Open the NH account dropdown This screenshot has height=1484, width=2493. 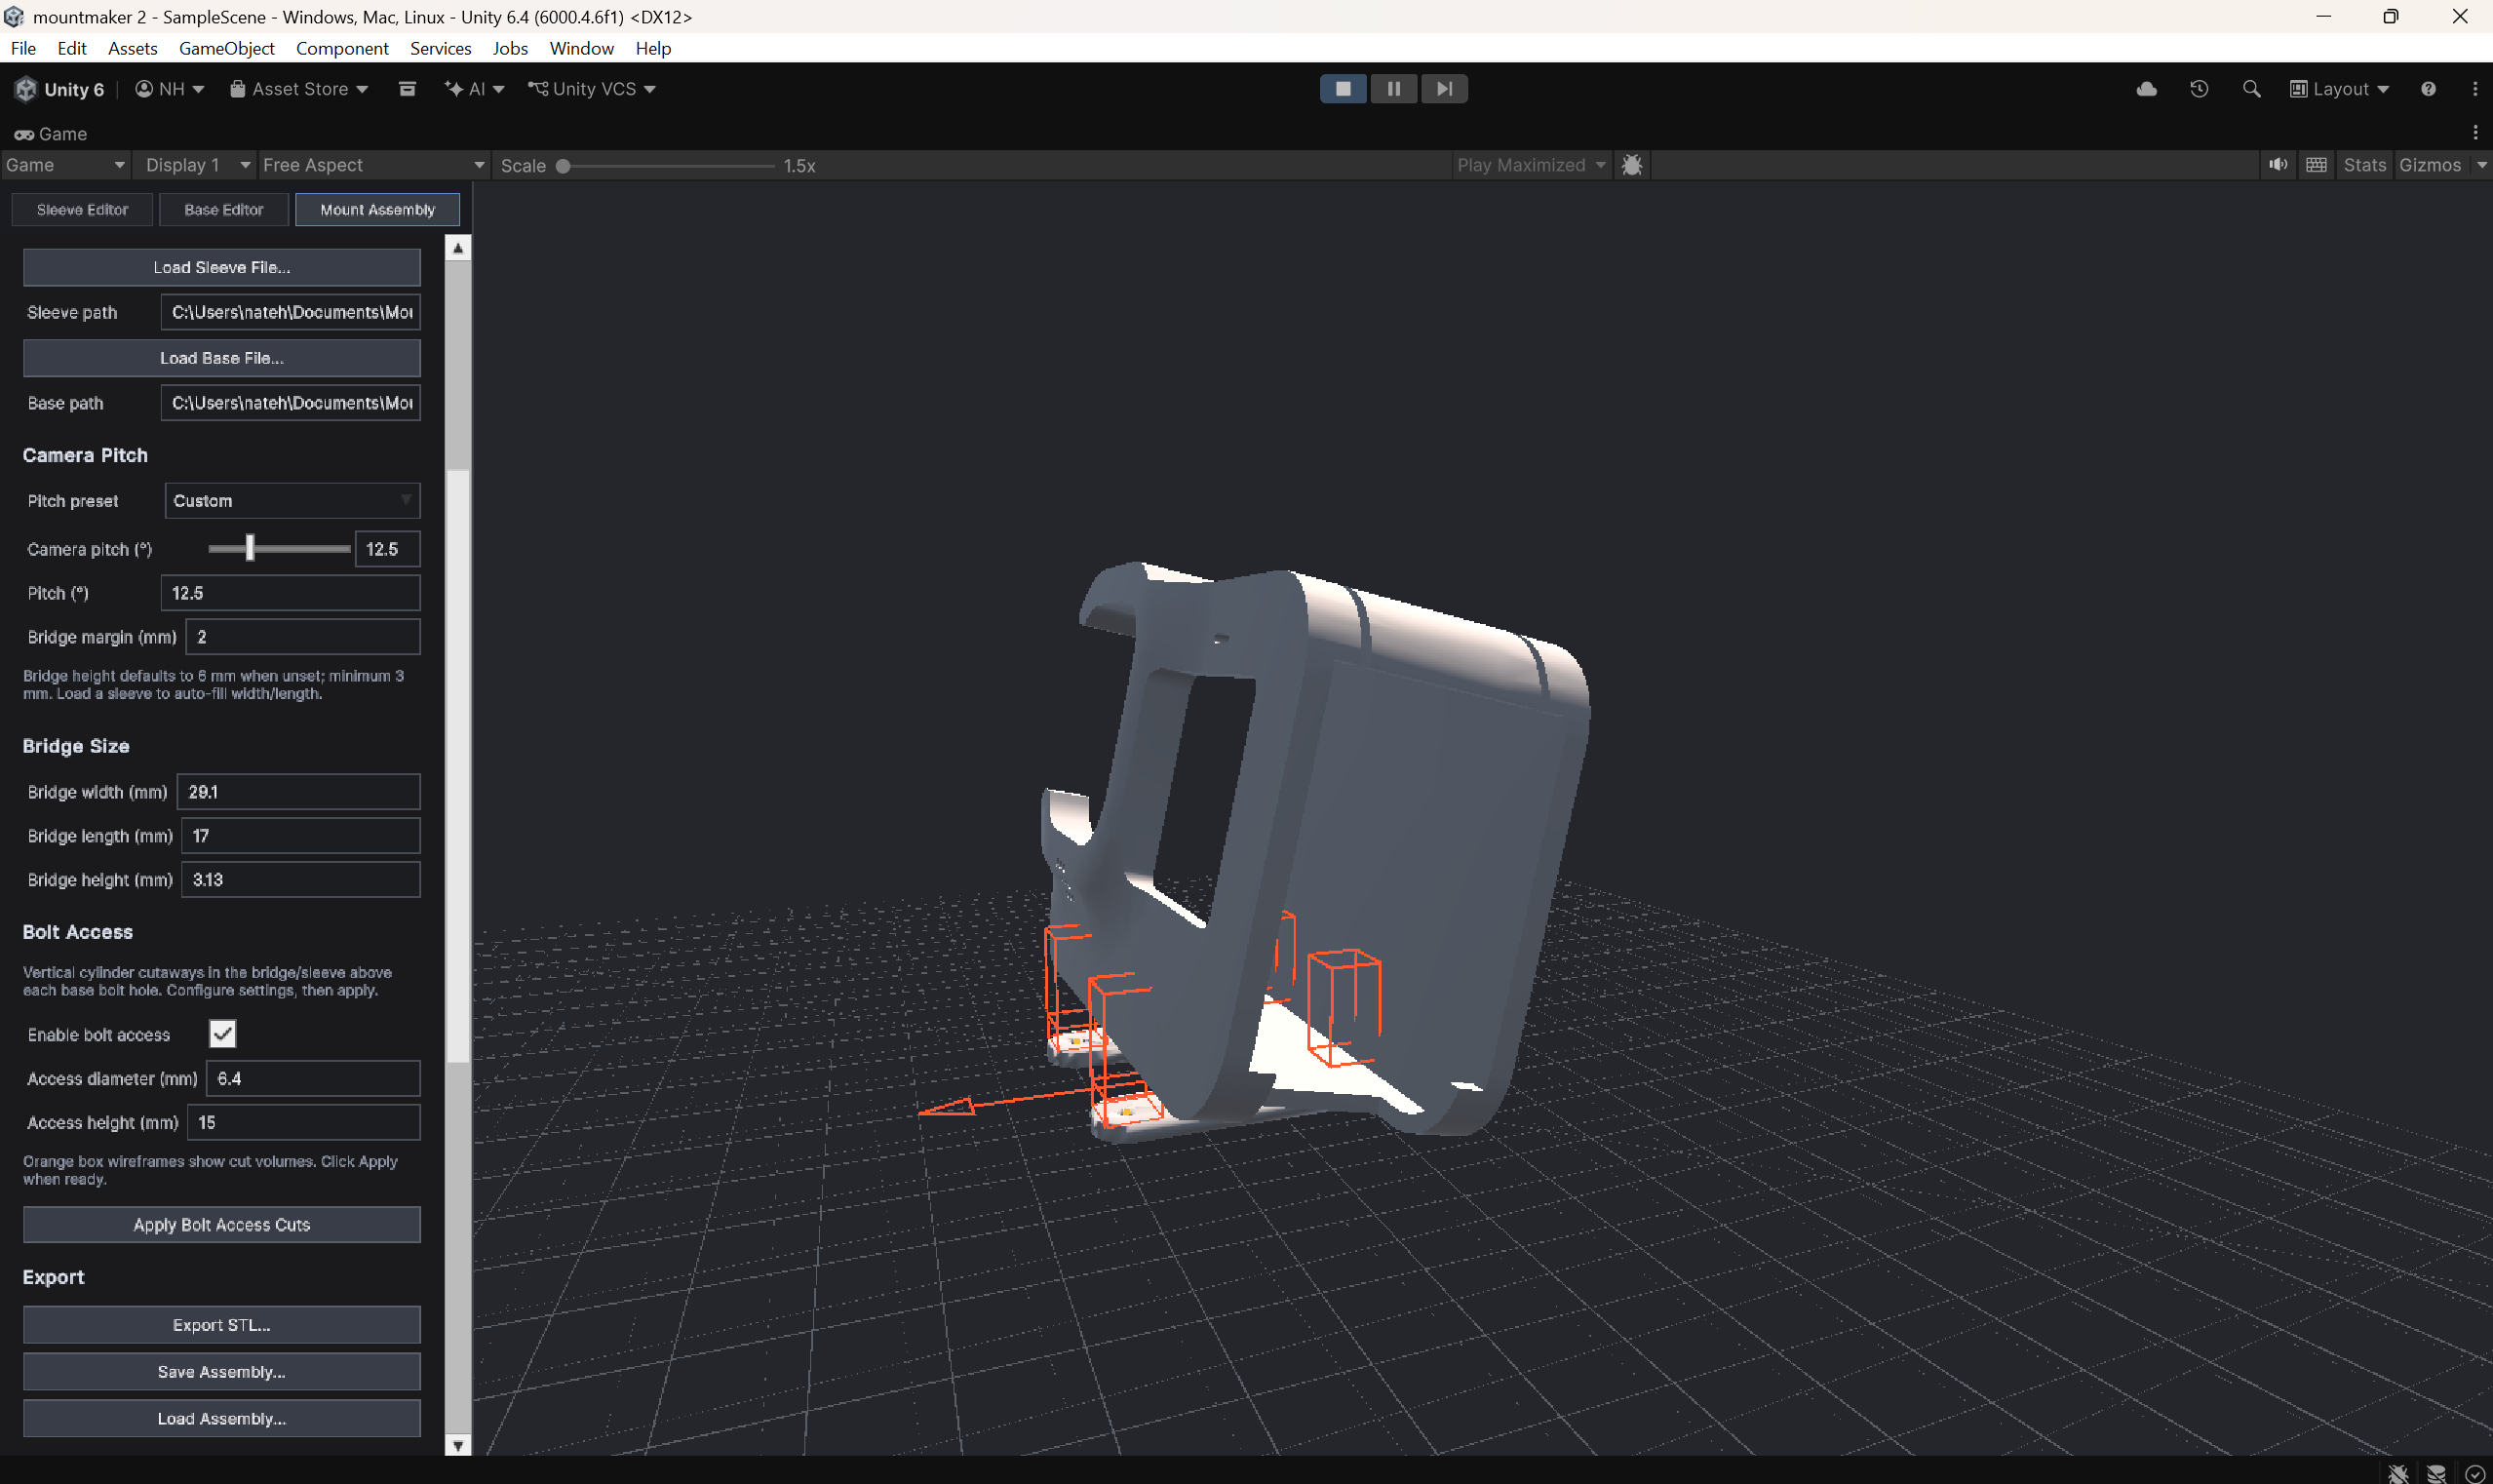170,89
